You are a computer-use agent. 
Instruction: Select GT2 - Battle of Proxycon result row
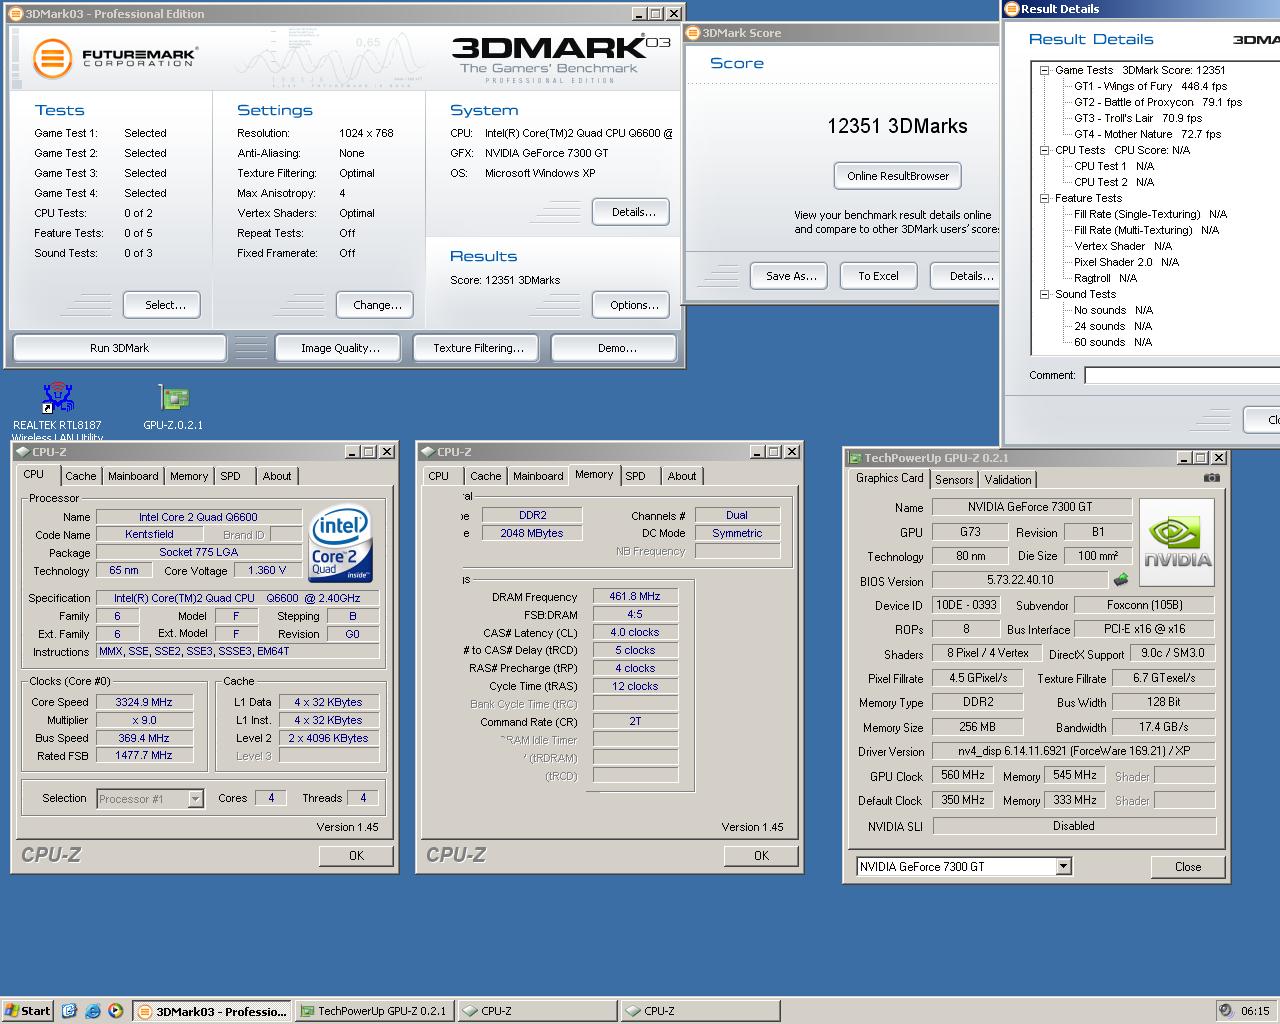(1158, 102)
